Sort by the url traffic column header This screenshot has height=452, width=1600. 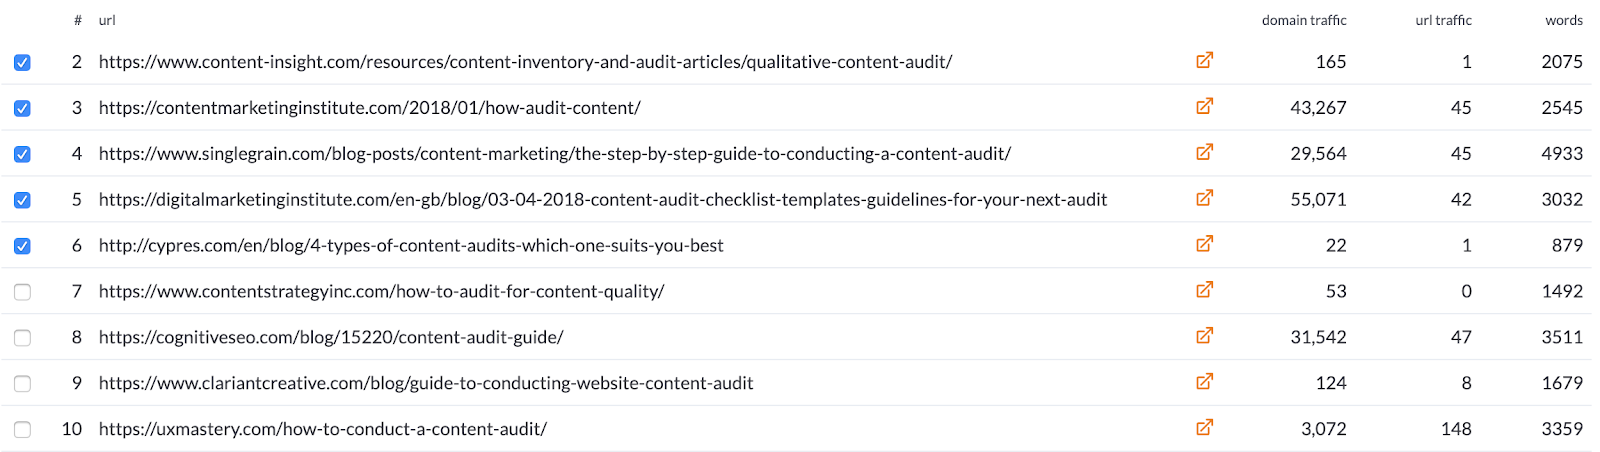[x=1443, y=20]
